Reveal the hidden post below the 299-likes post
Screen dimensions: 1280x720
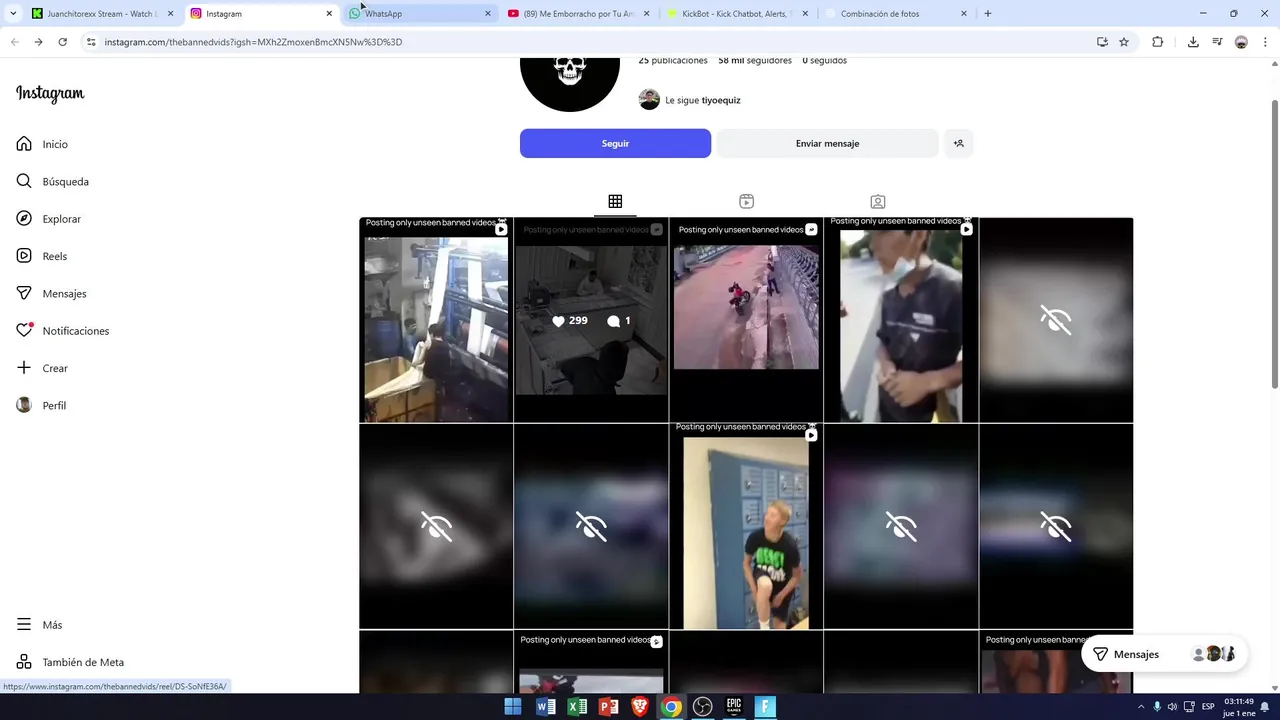pyautogui.click(x=591, y=527)
